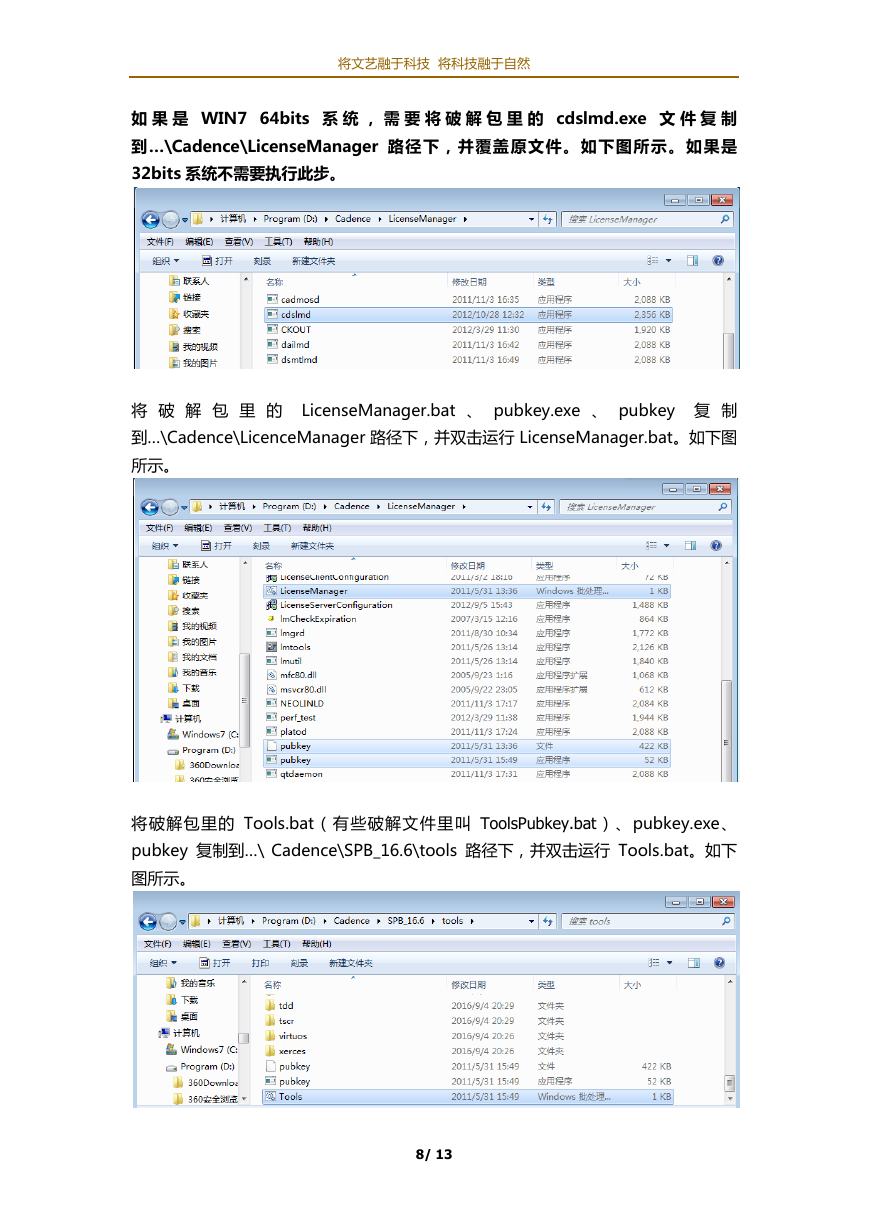869x1228 pixels.
Task: Open 联系人 folder in the cdslmd window sidebar
Action: 189,282
